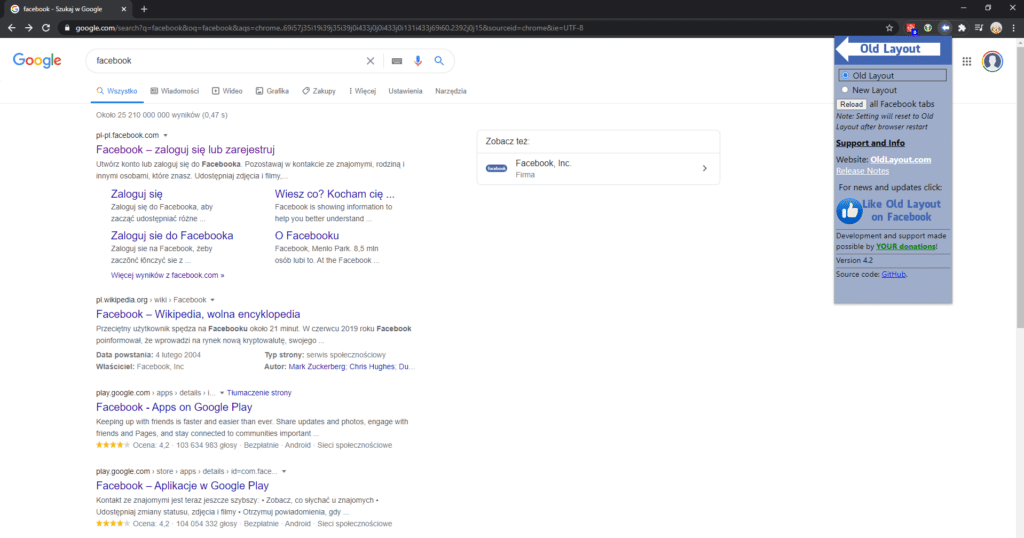Expand options for play.google.com store apps result

[x=284, y=471]
